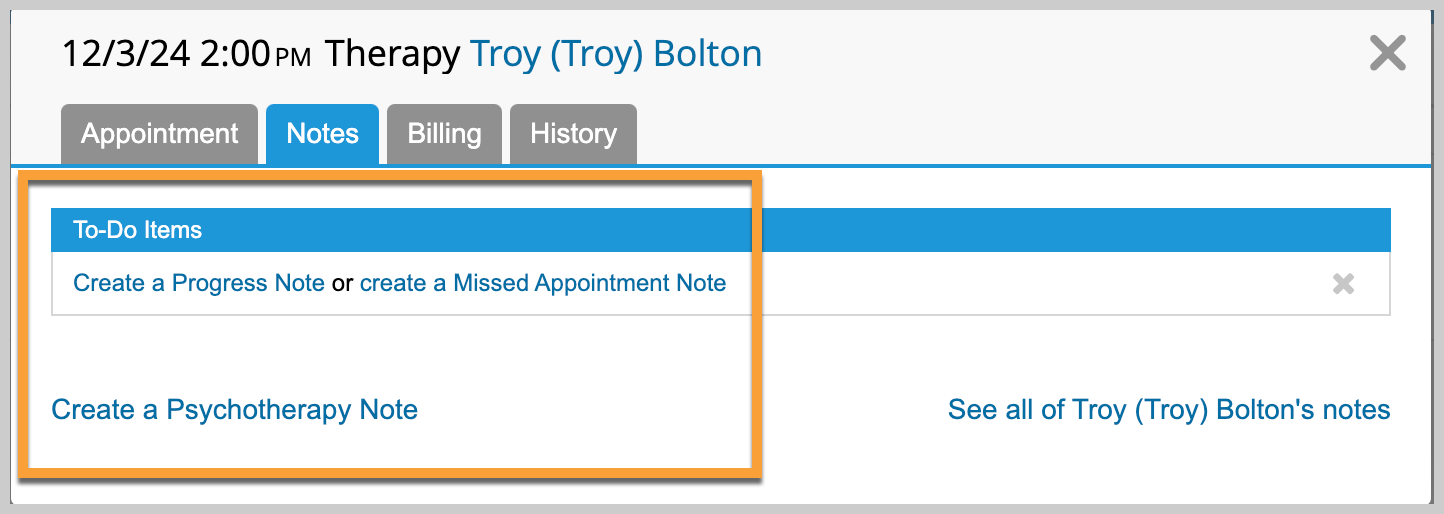
Task: Select the Notes tab
Action: click(x=322, y=134)
